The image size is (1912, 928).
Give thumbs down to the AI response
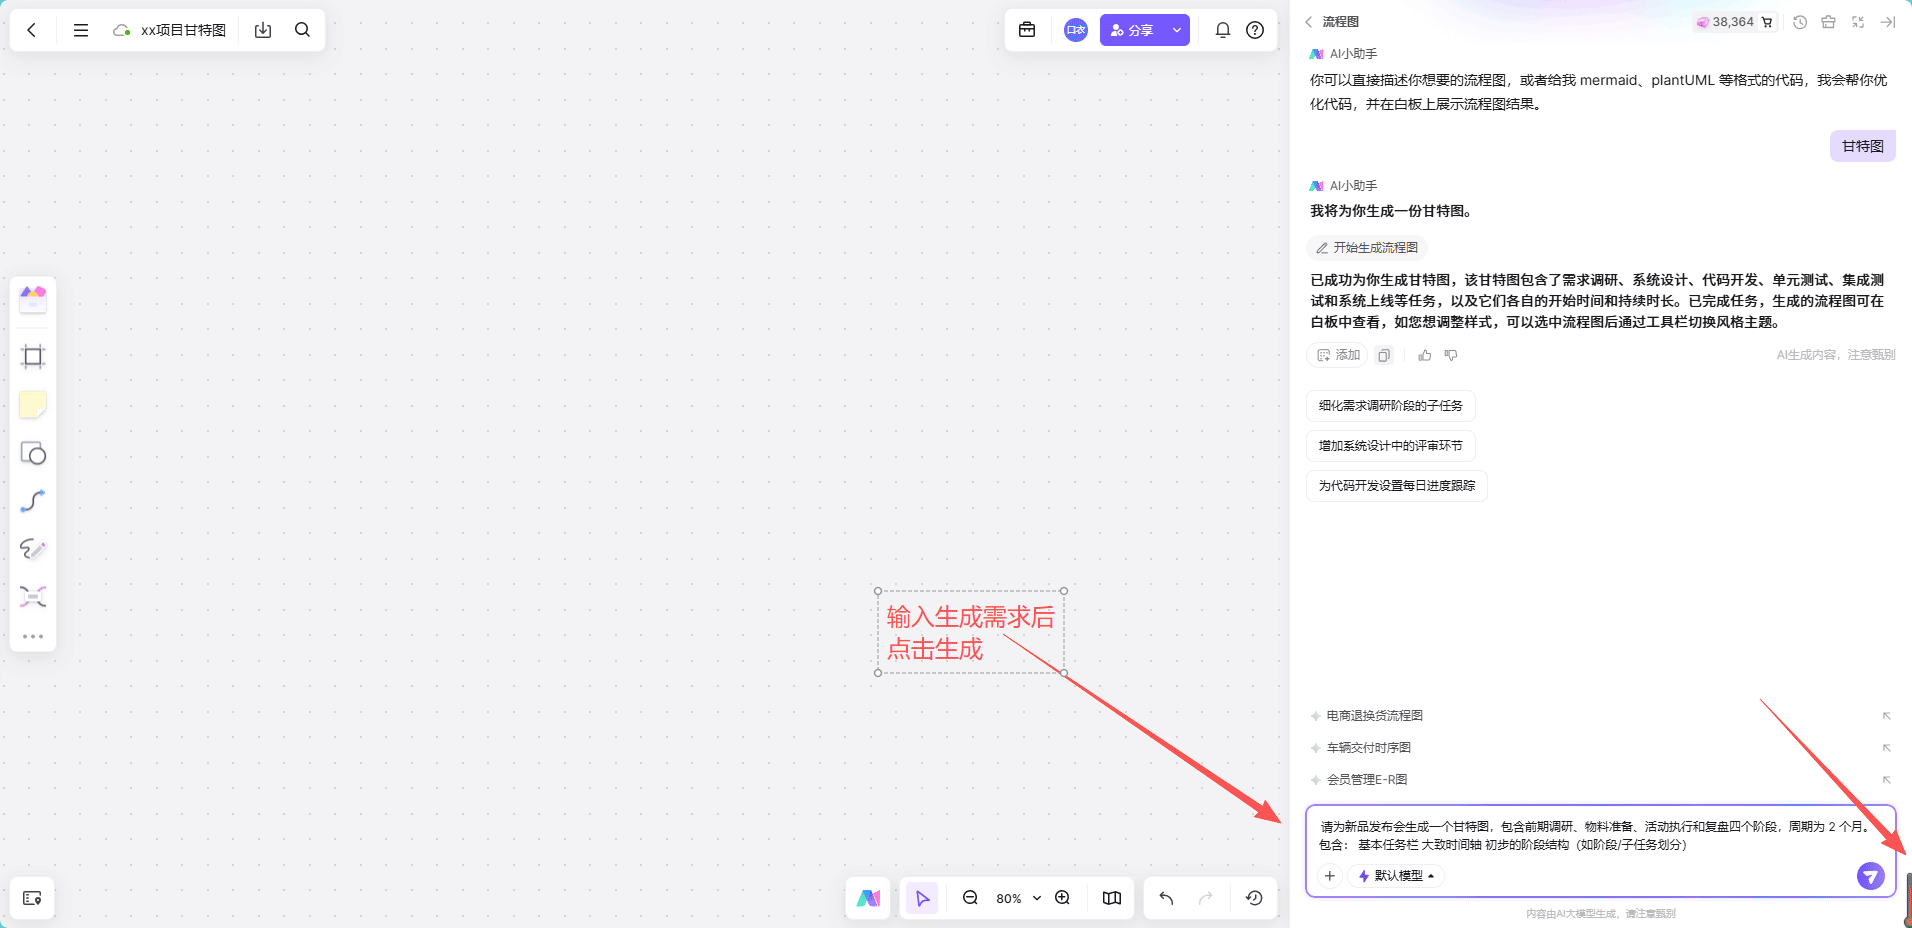1451,355
